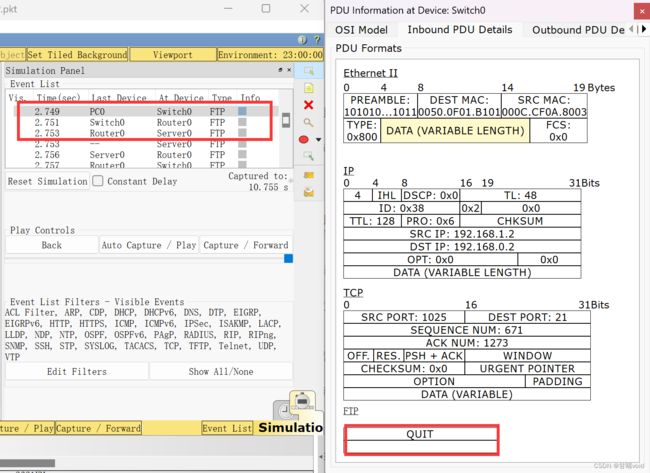650x473 pixels.
Task: Open the drawing shape dropdown arrow
Action: pos(318,140)
